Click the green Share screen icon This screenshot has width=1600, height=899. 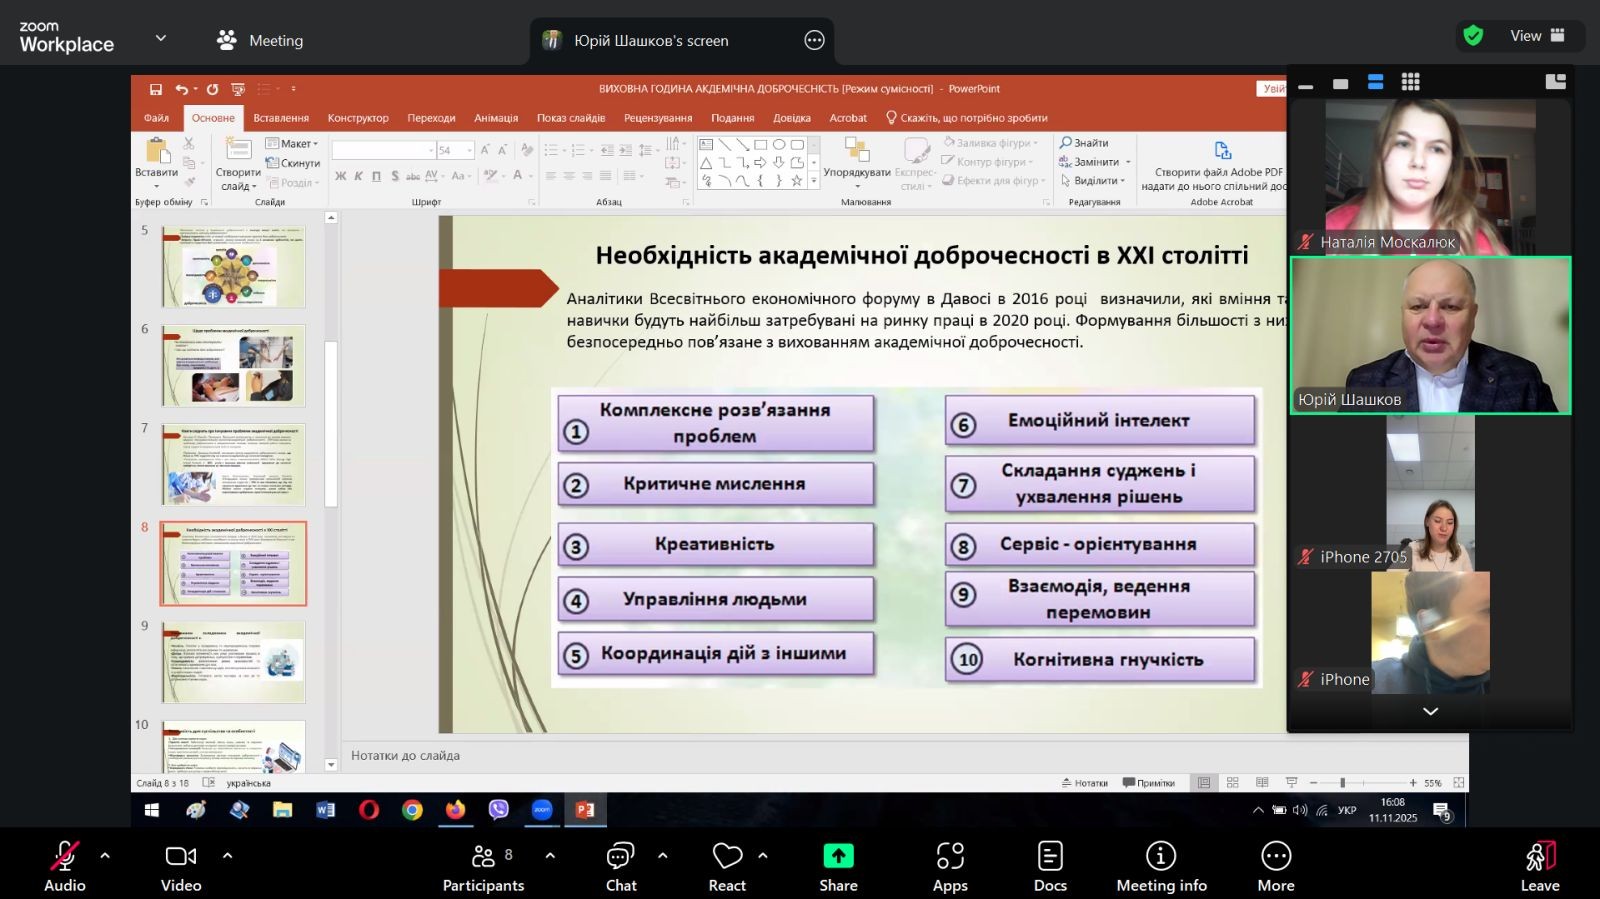click(x=838, y=857)
